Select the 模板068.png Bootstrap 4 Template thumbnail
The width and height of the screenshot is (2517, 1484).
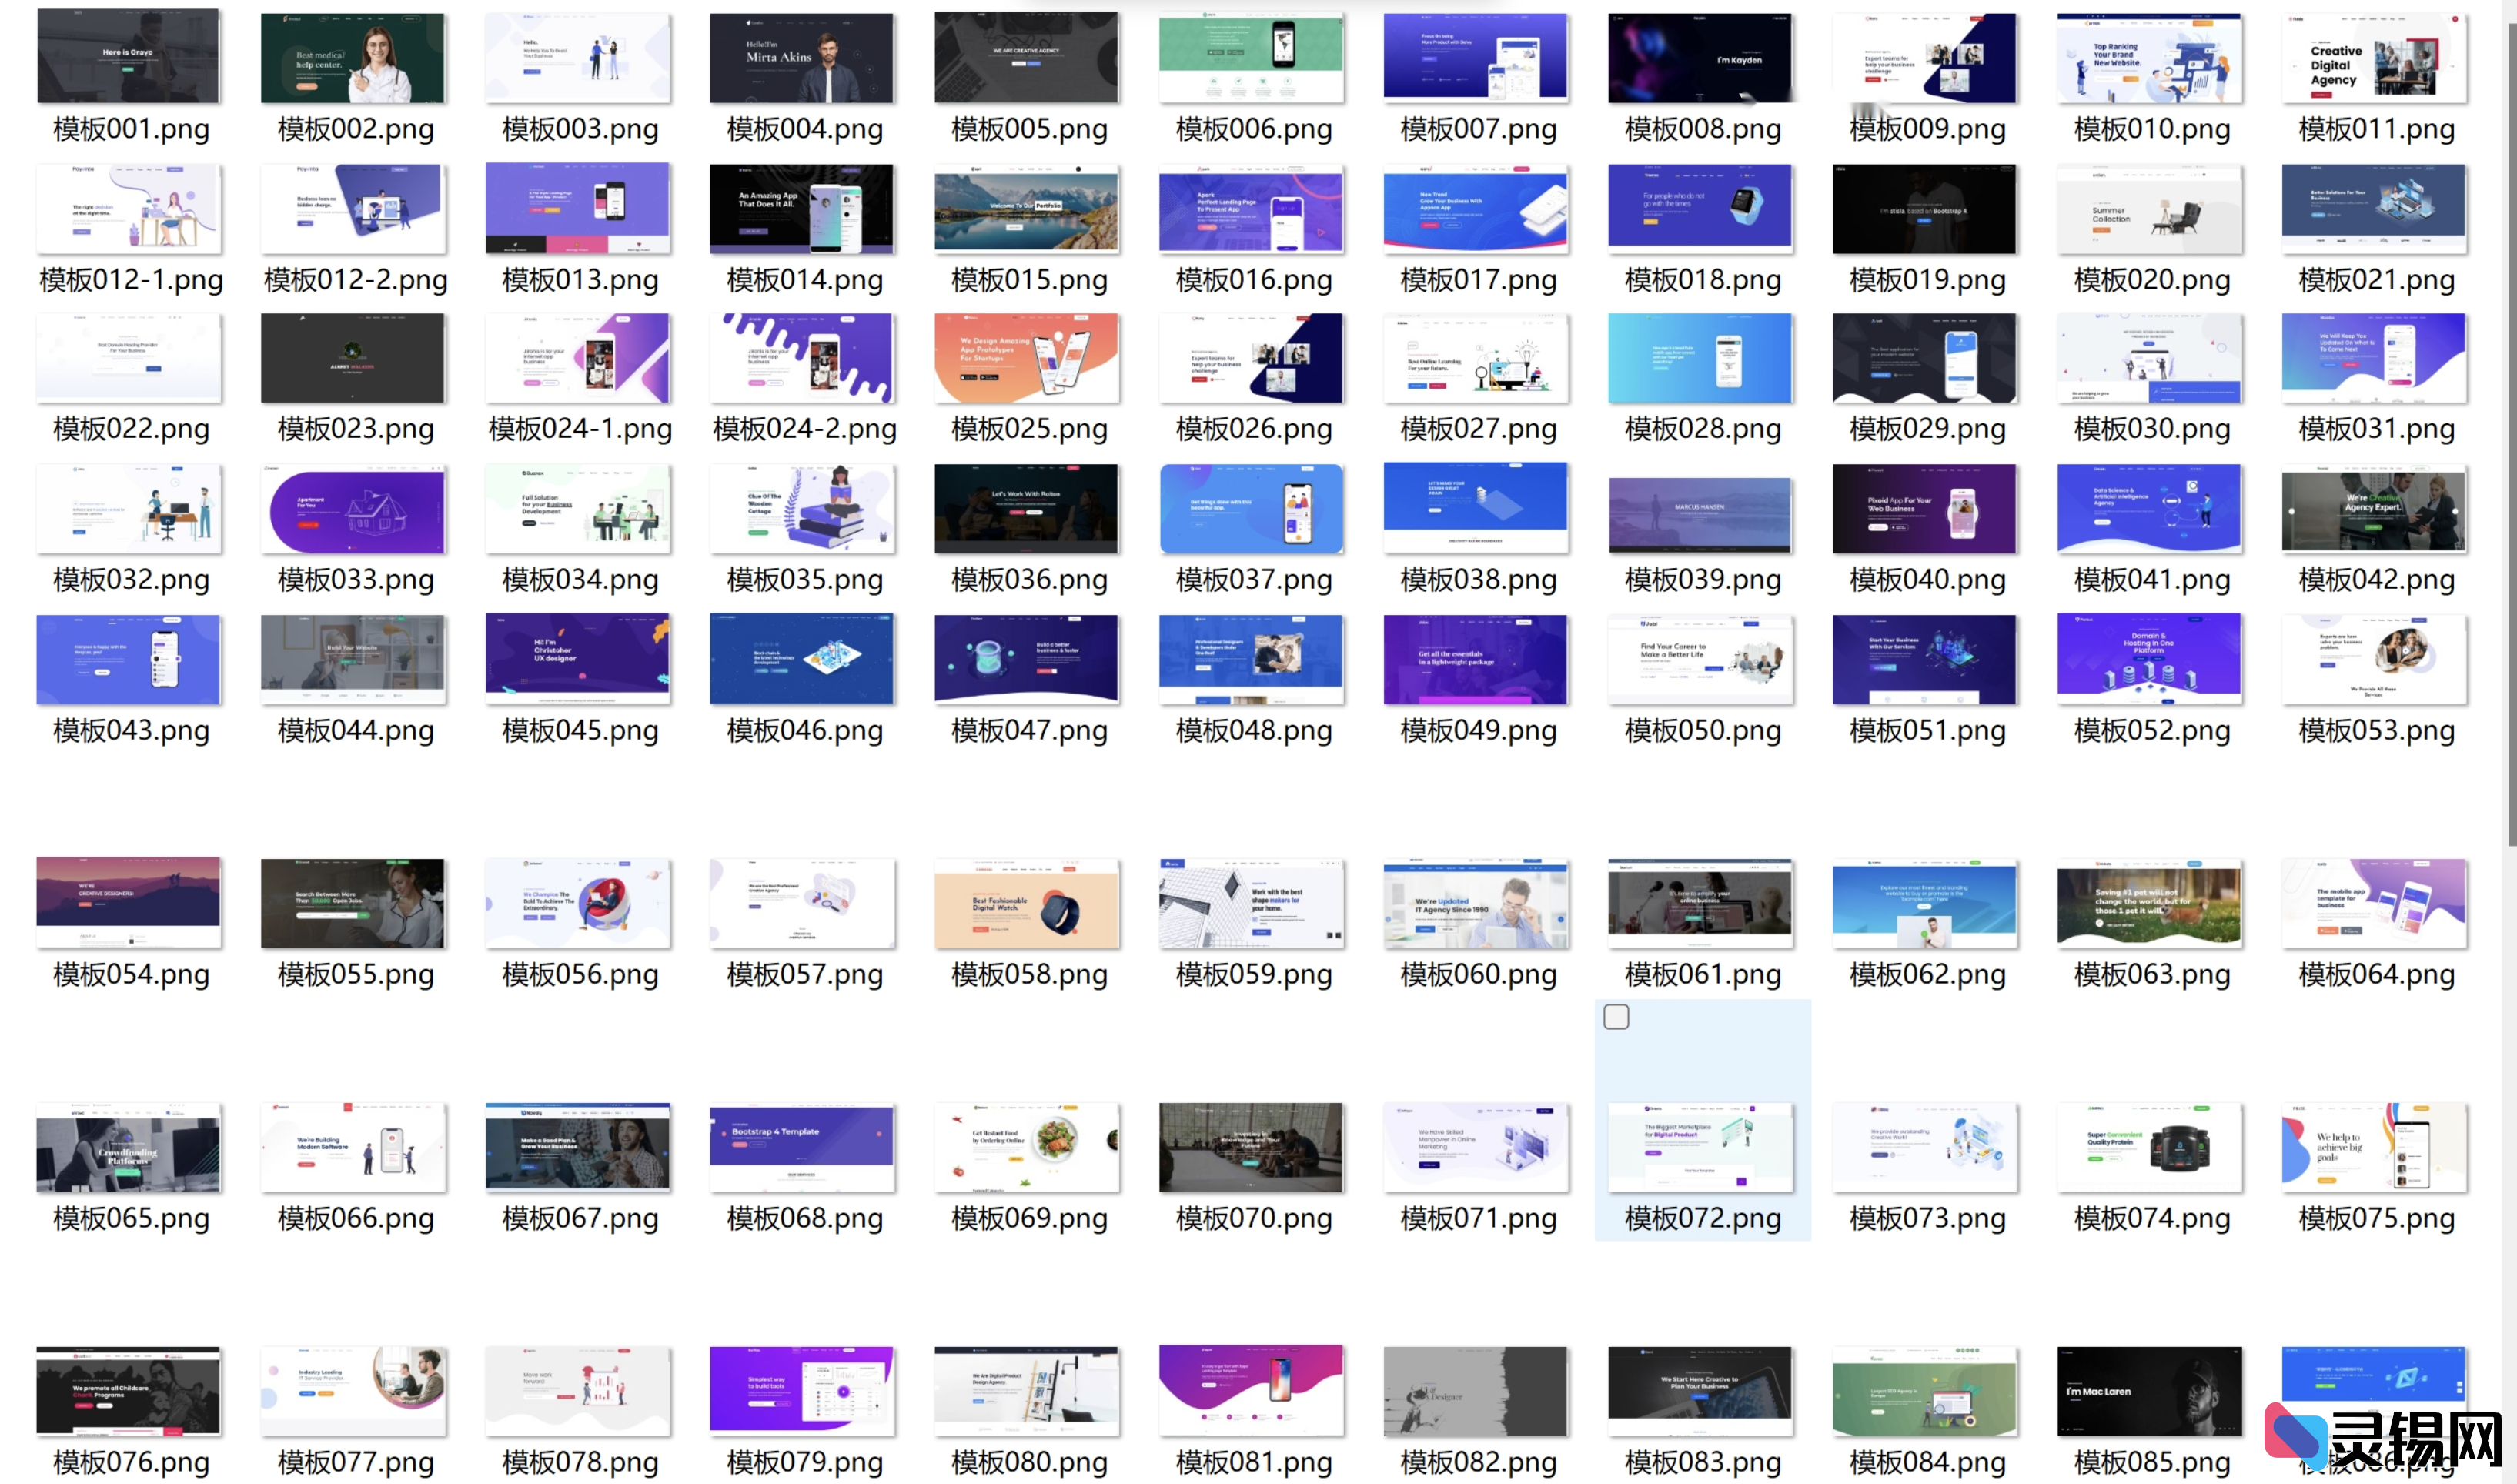point(802,1147)
